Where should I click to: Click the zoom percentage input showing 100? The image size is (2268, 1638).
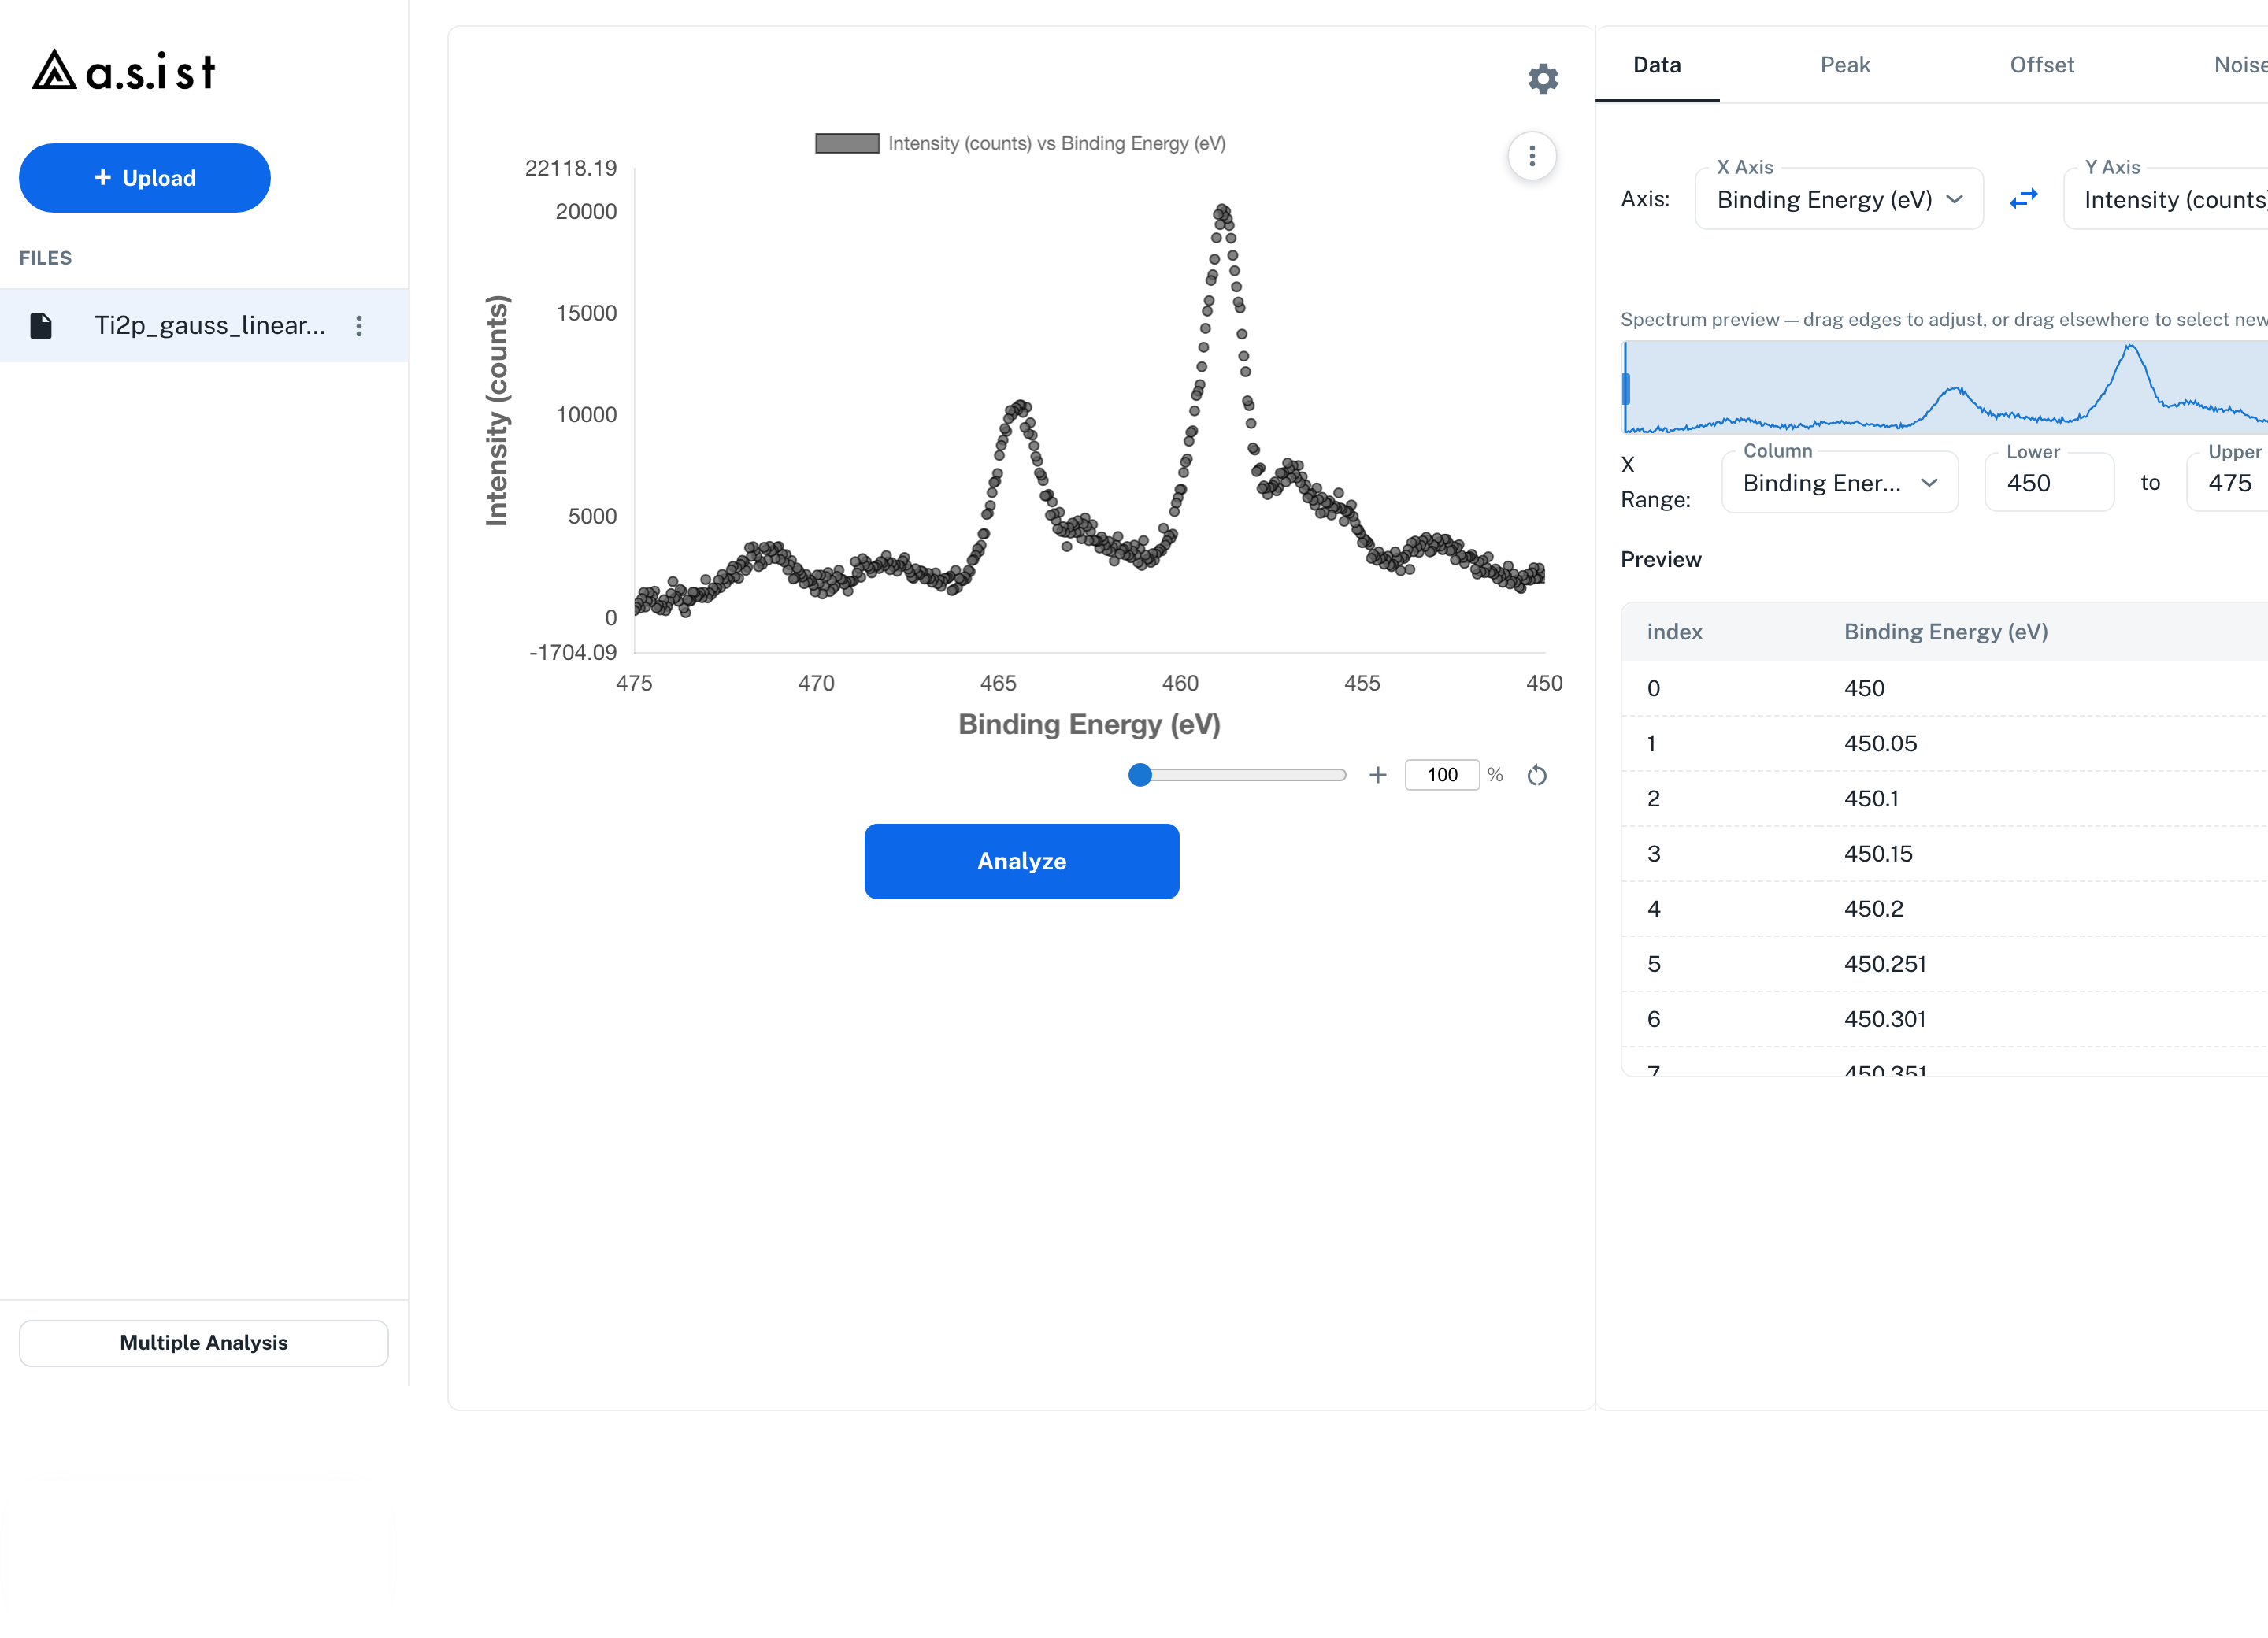(x=1442, y=775)
